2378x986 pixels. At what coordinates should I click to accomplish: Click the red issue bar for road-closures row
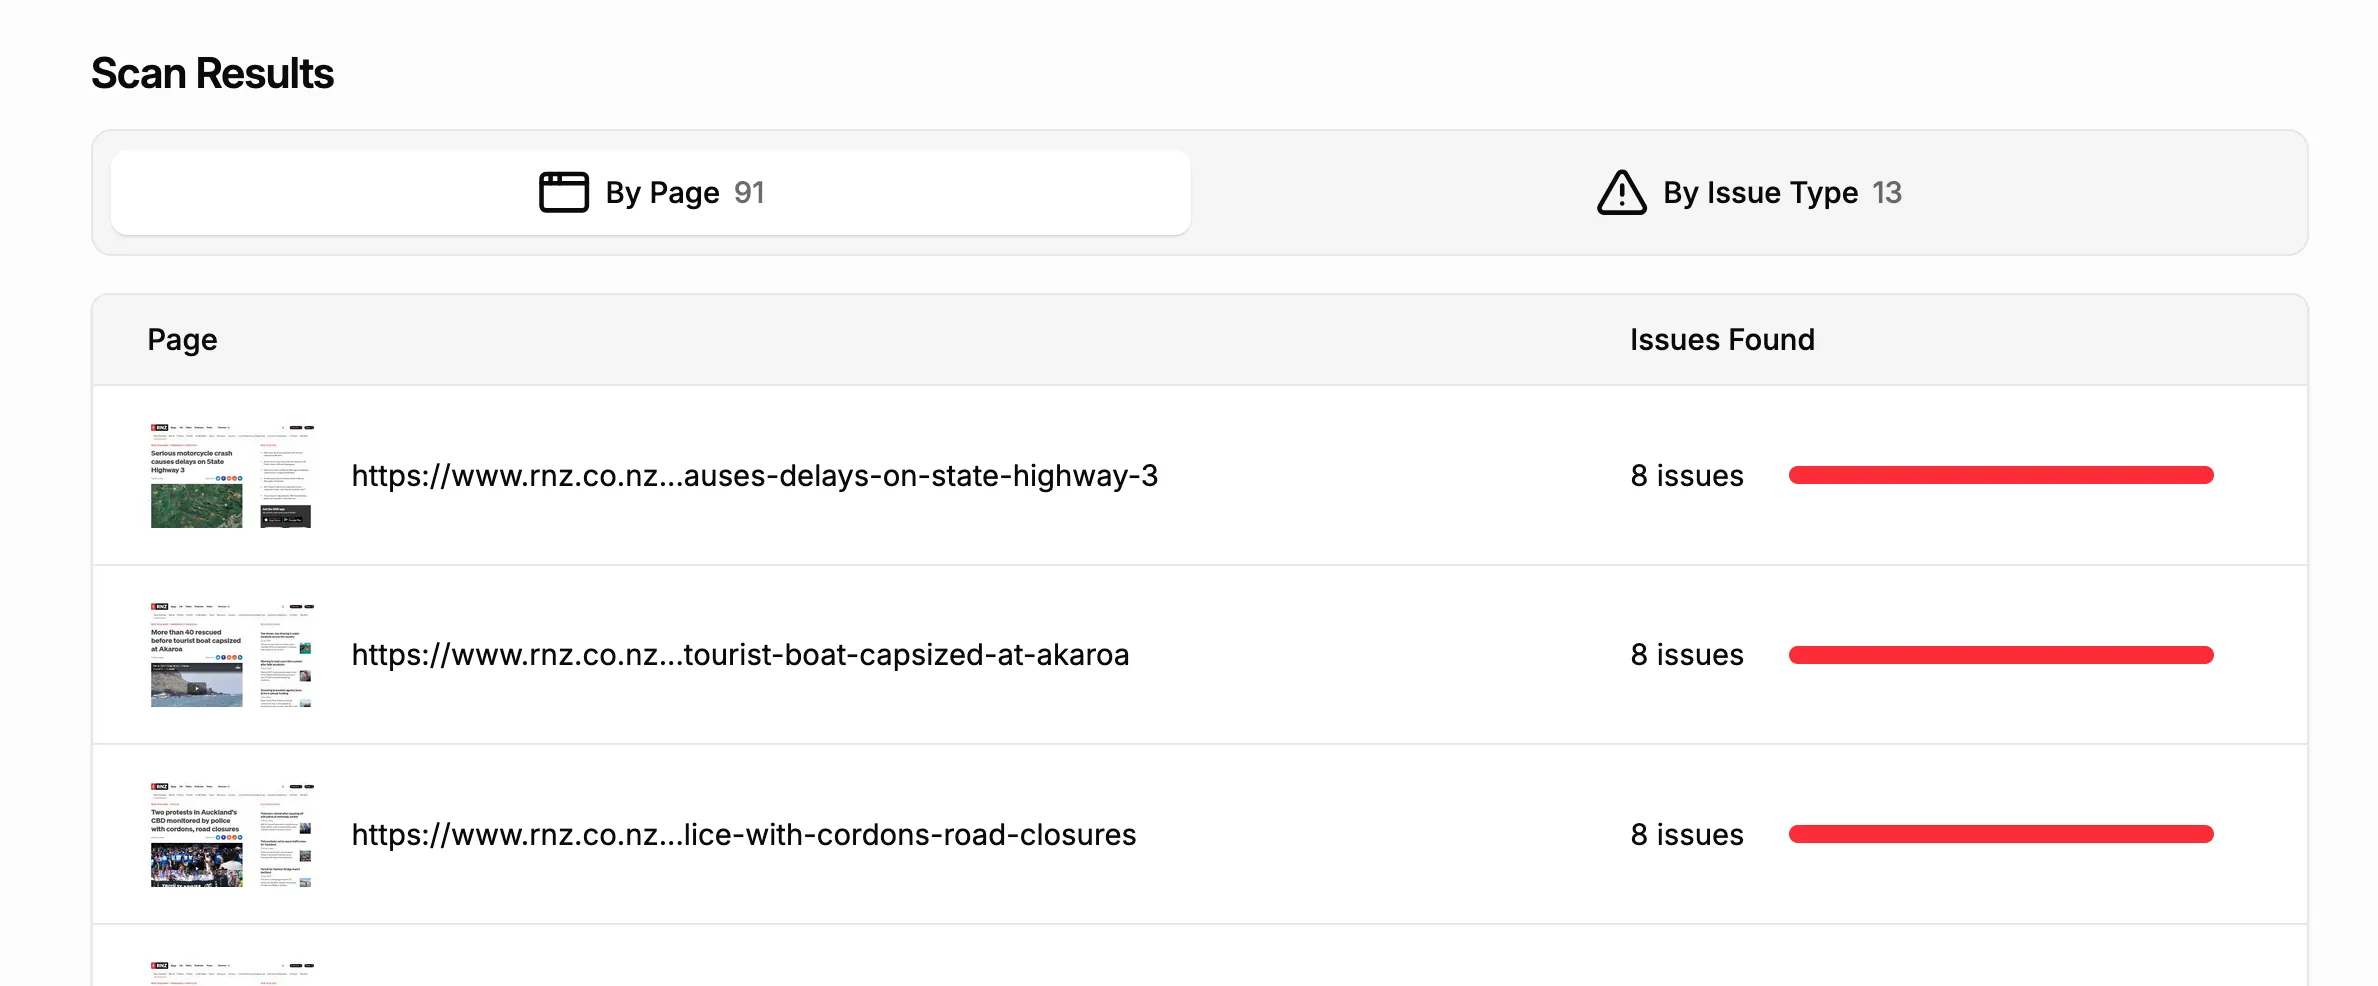[x=2000, y=834]
